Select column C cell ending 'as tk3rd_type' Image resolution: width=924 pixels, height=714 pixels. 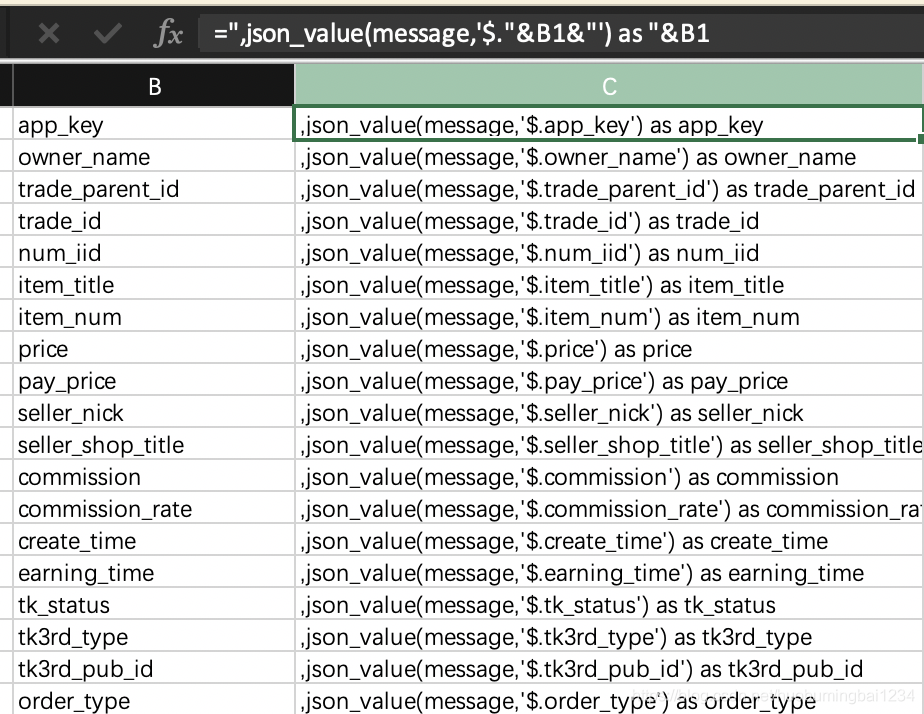[609, 636]
